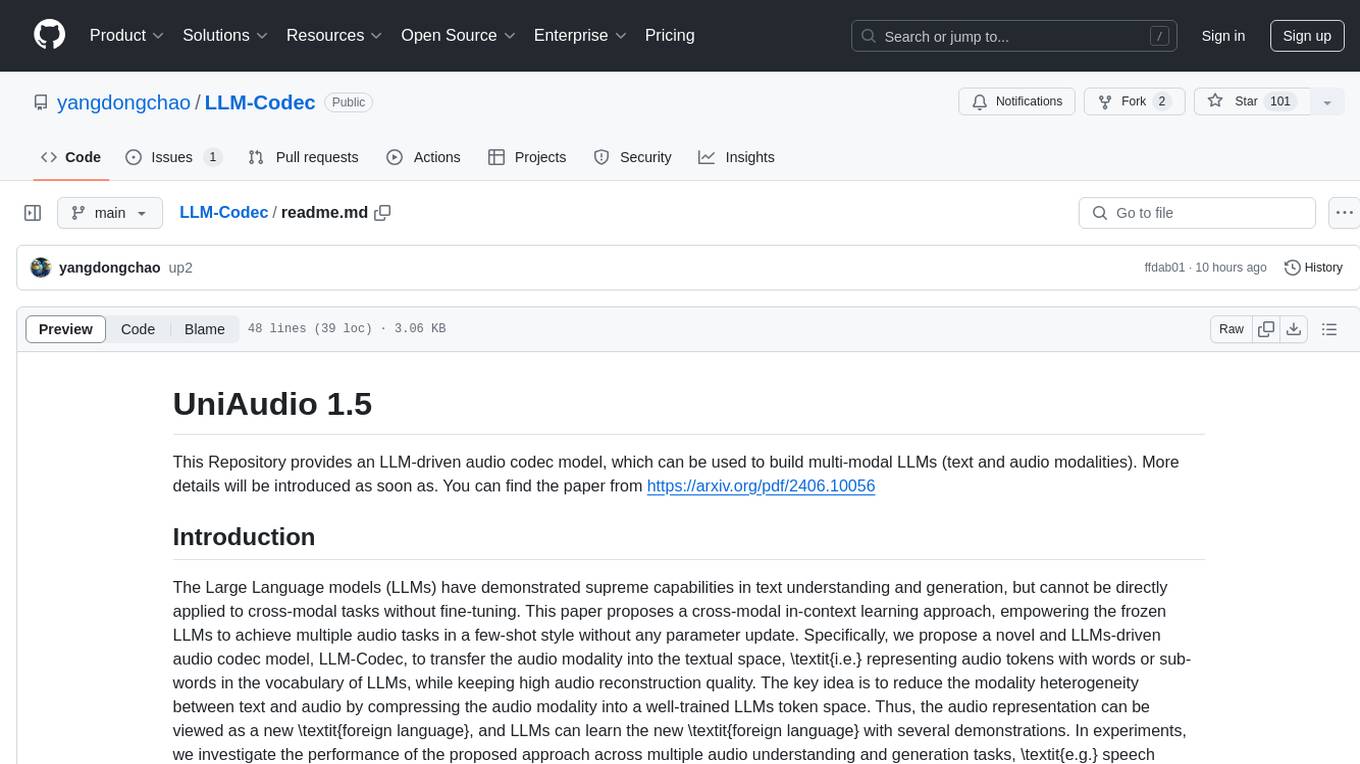View file History
The image size is (1360, 764).
point(1313,268)
